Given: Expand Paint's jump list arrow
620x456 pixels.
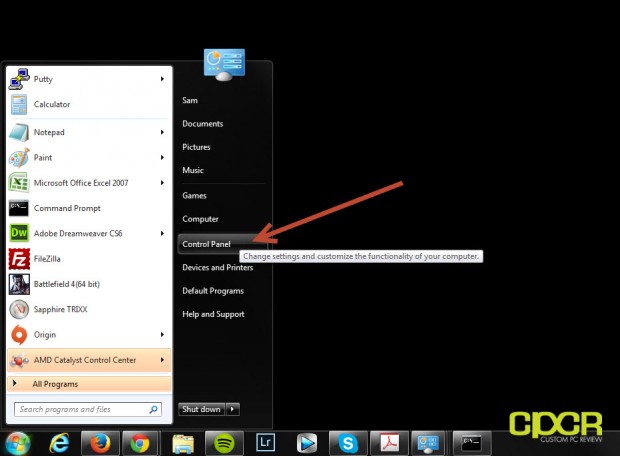Looking at the screenshot, I should [x=162, y=157].
